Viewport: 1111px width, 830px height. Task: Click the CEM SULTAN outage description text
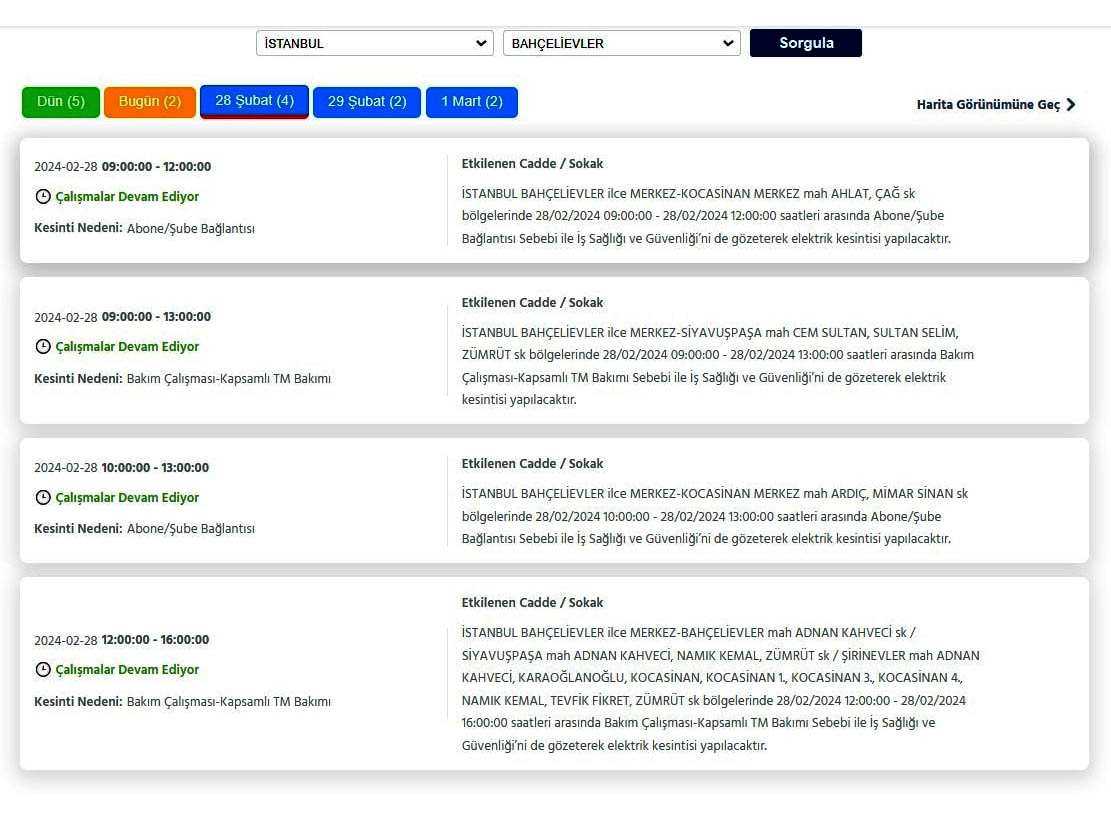point(717,366)
